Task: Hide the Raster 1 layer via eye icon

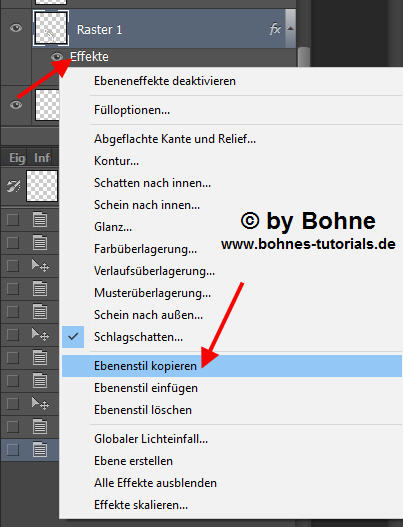Action: (16, 28)
